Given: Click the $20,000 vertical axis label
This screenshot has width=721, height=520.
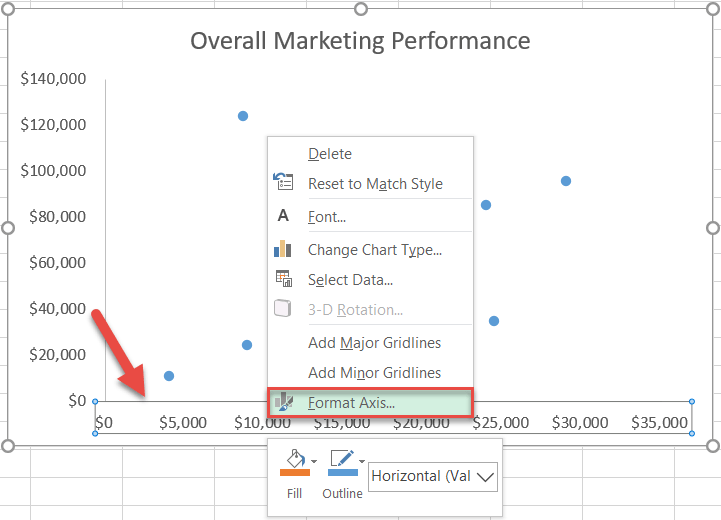Looking at the screenshot, I should pyautogui.click(x=57, y=354).
